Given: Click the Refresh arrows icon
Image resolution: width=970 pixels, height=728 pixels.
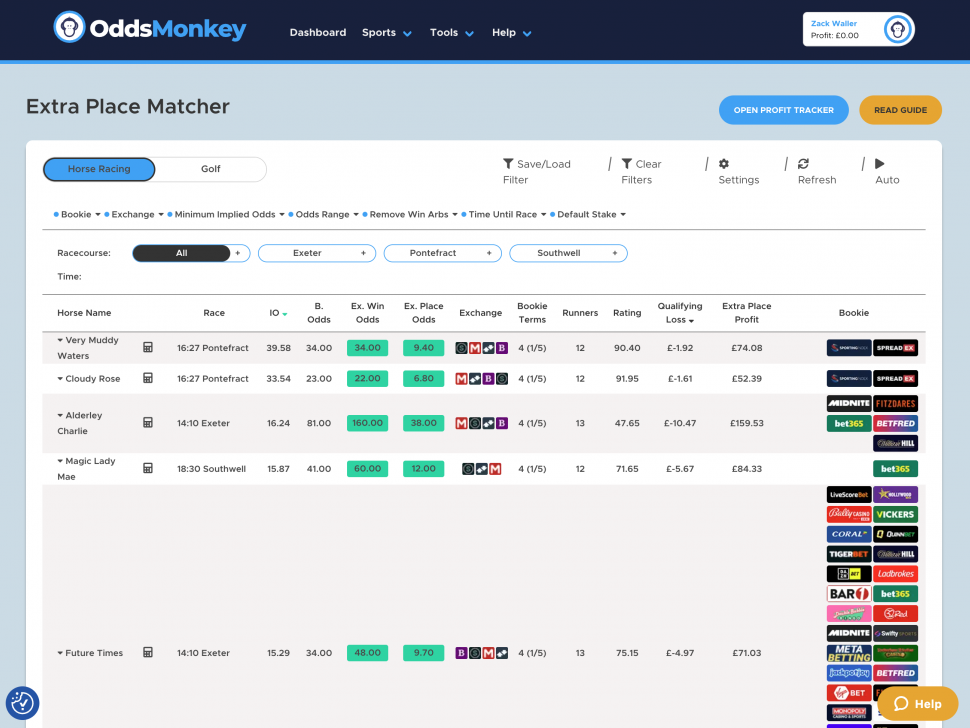Looking at the screenshot, I should (803, 164).
